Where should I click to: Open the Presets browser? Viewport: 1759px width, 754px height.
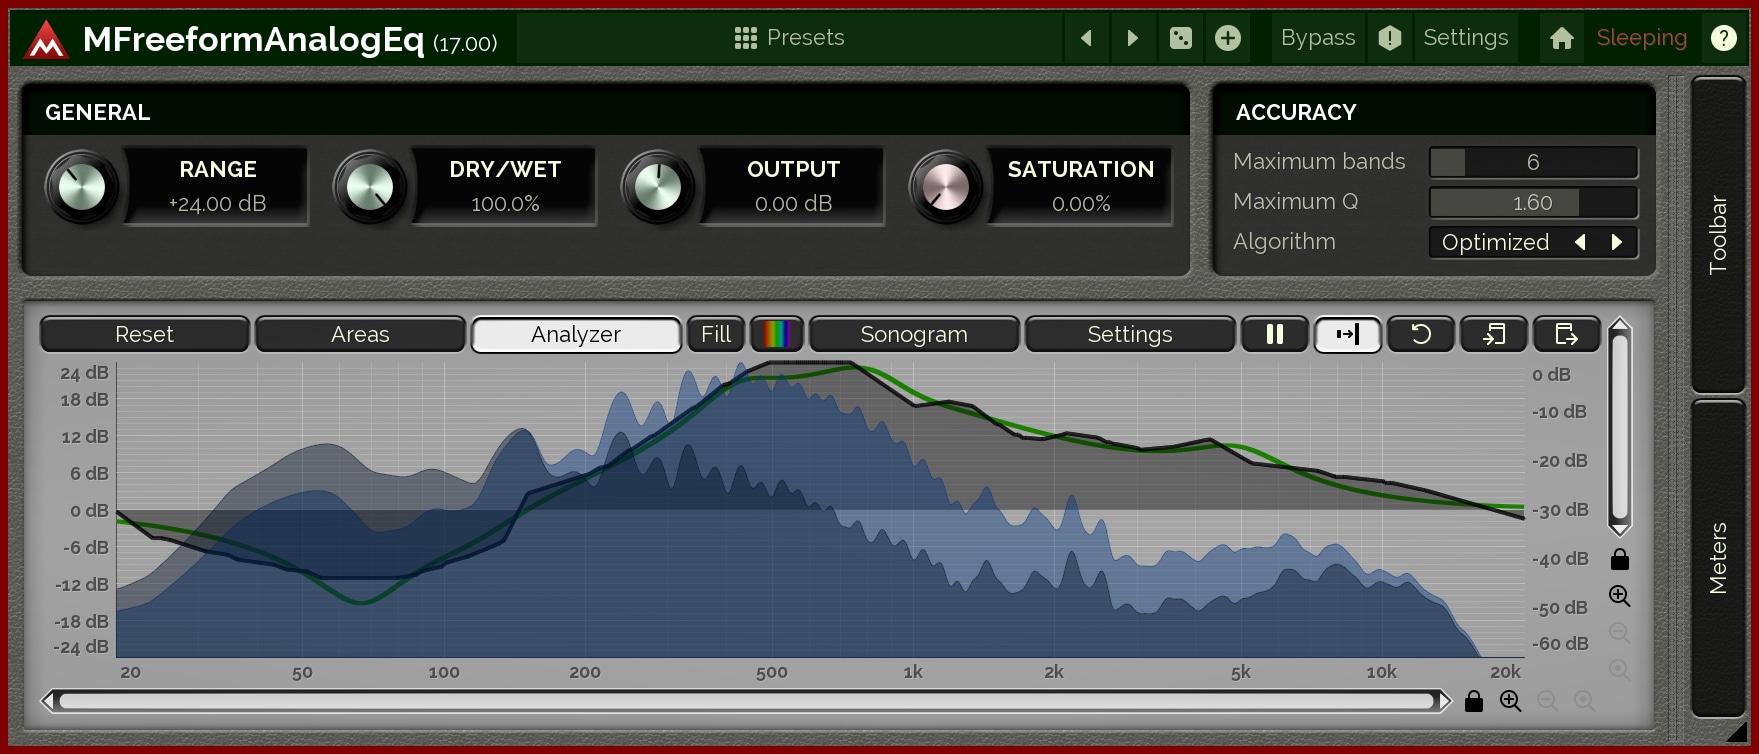789,38
